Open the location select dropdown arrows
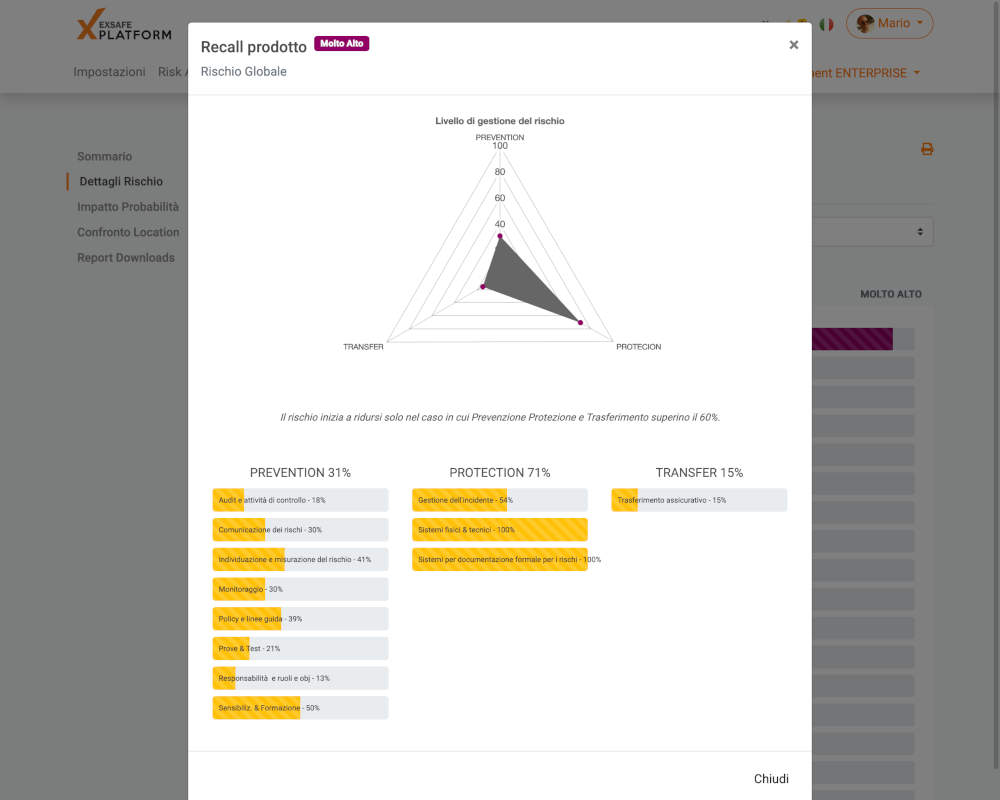 click(x=920, y=232)
